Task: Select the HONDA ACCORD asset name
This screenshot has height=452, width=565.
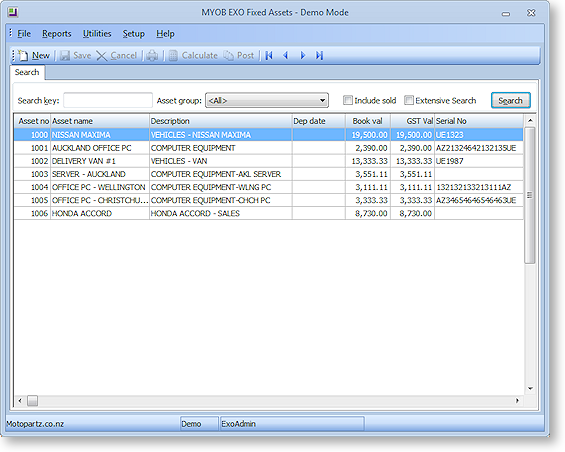Action: coord(82,213)
